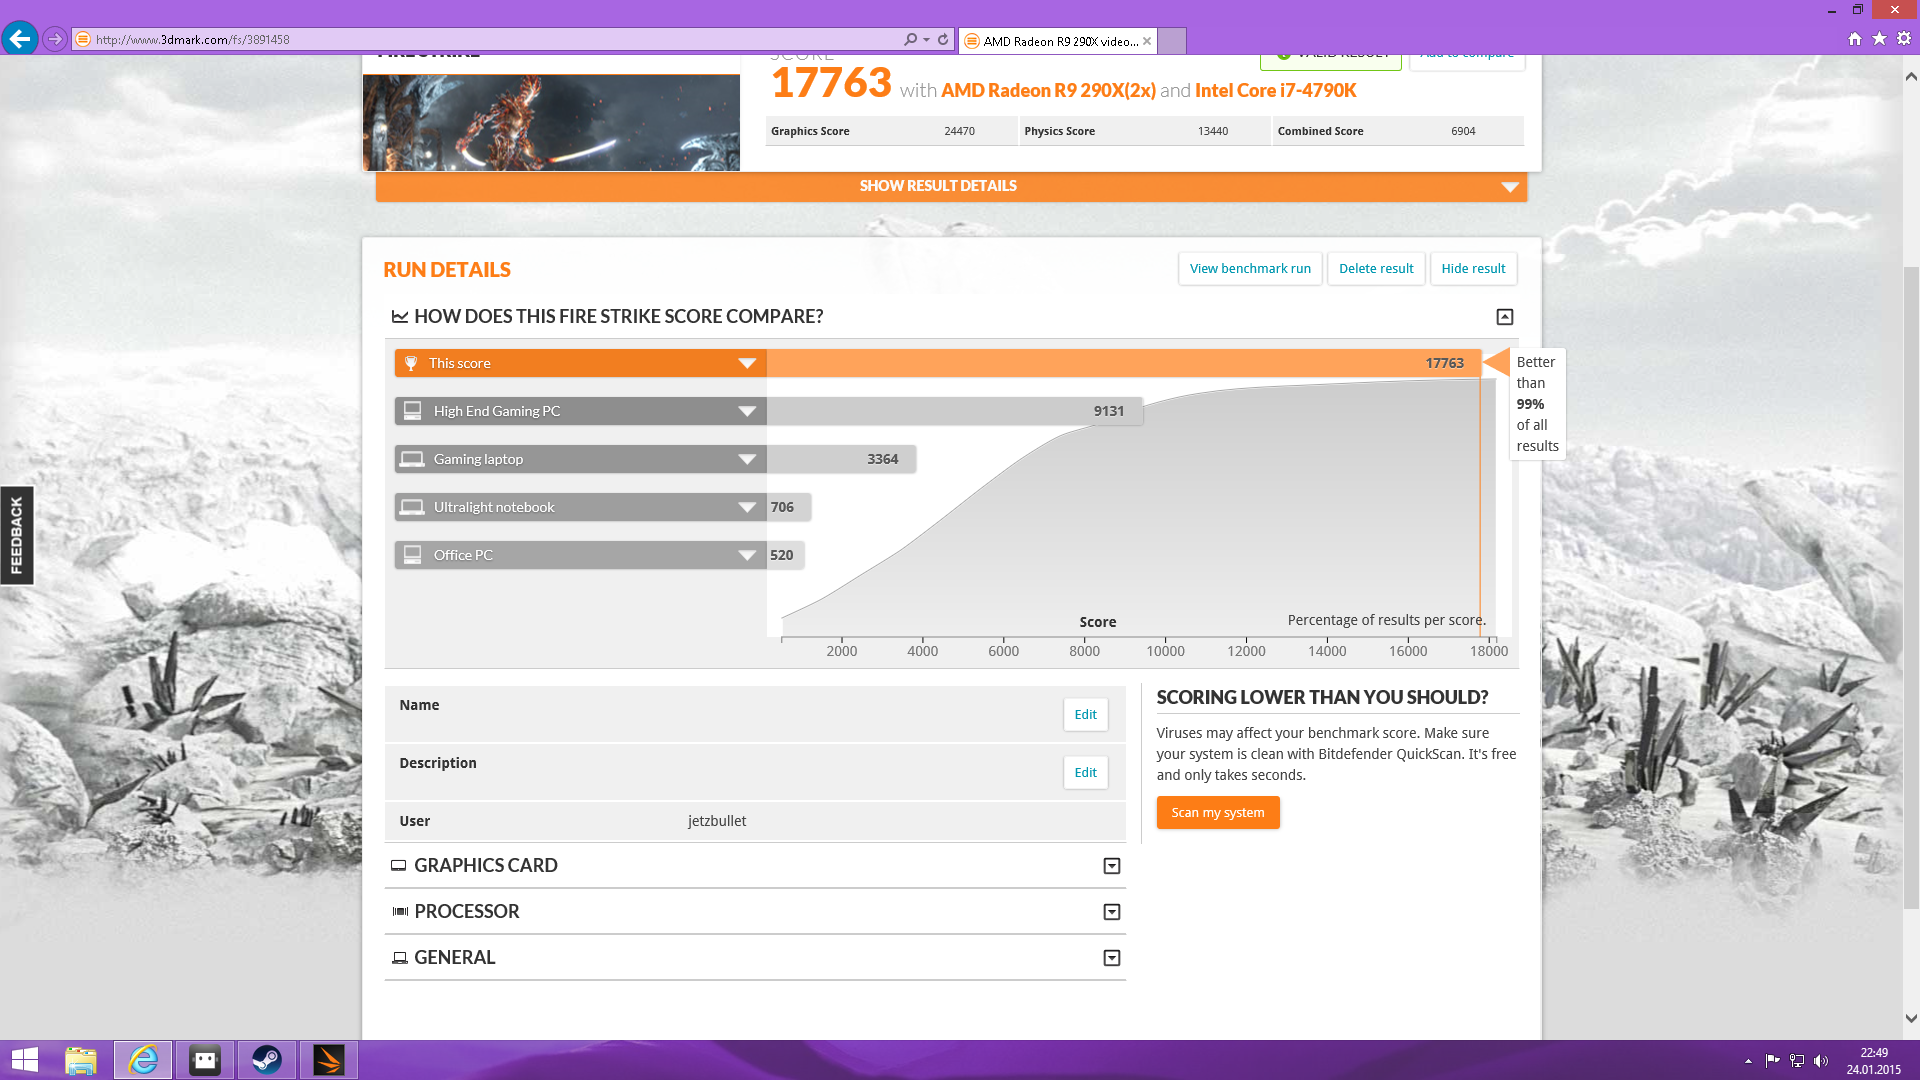Open network icon in system tray
Screen dimensions: 1920x1080
pos(1797,1061)
